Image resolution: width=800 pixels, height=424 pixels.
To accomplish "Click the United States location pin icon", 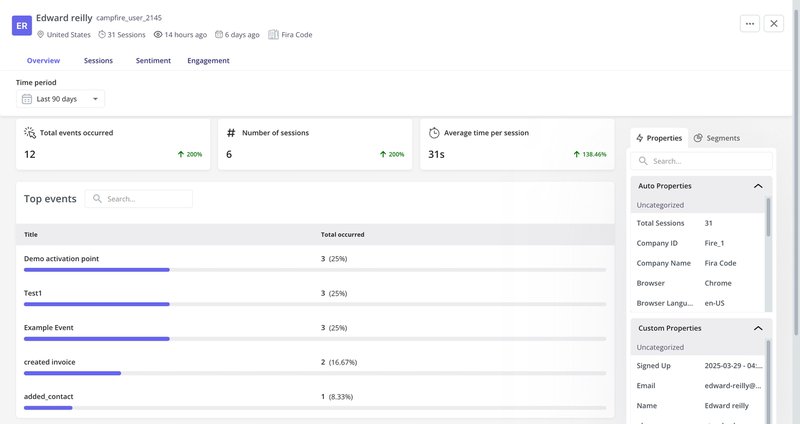I will tap(41, 34).
